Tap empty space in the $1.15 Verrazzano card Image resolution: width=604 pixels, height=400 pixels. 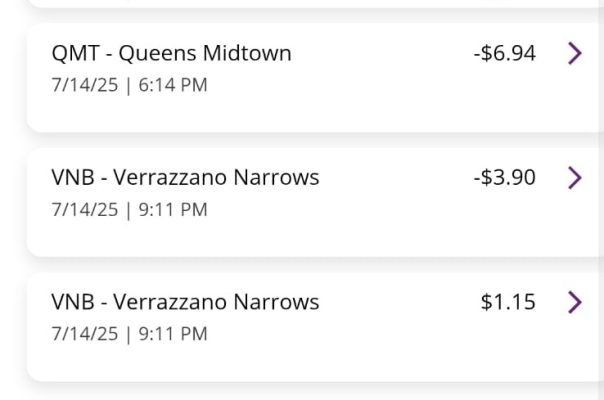click(x=350, y=356)
